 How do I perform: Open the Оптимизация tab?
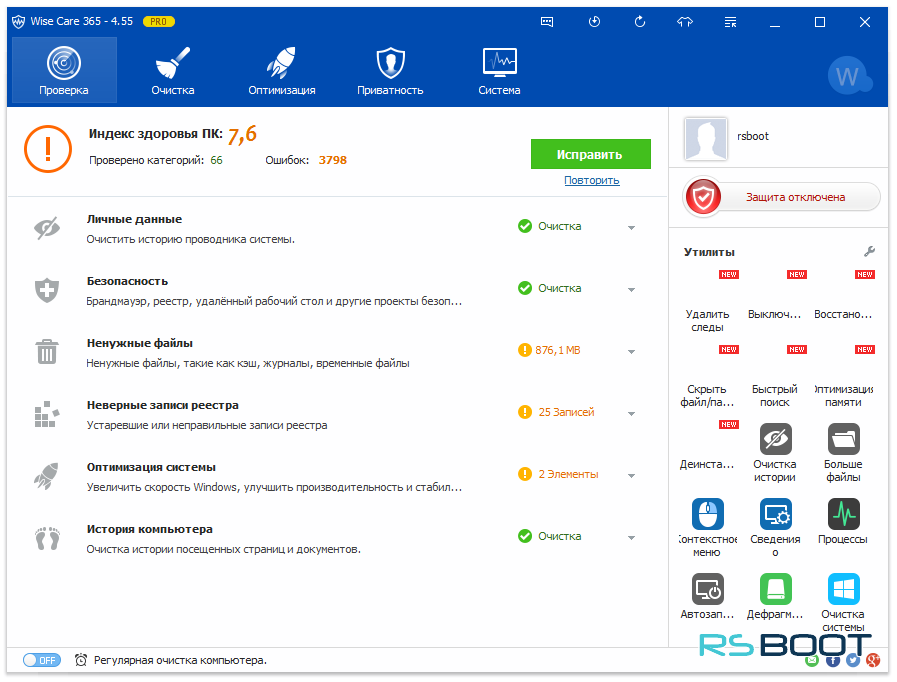(281, 70)
